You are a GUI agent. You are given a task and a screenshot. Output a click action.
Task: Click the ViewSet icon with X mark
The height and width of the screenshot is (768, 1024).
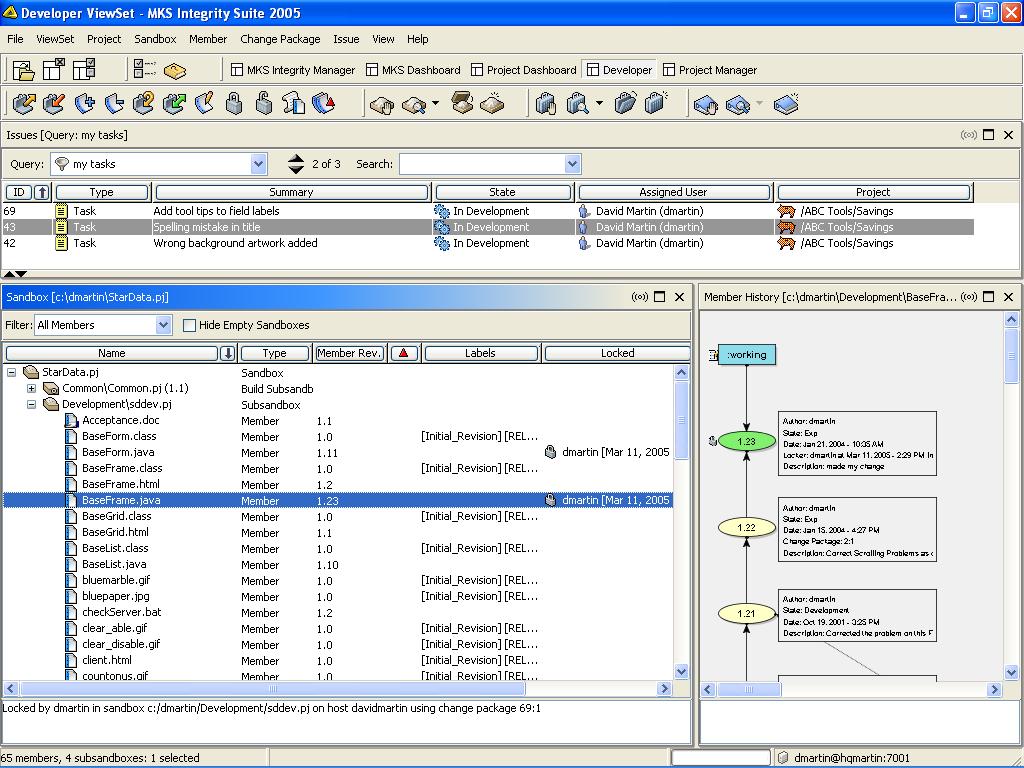tap(54, 69)
